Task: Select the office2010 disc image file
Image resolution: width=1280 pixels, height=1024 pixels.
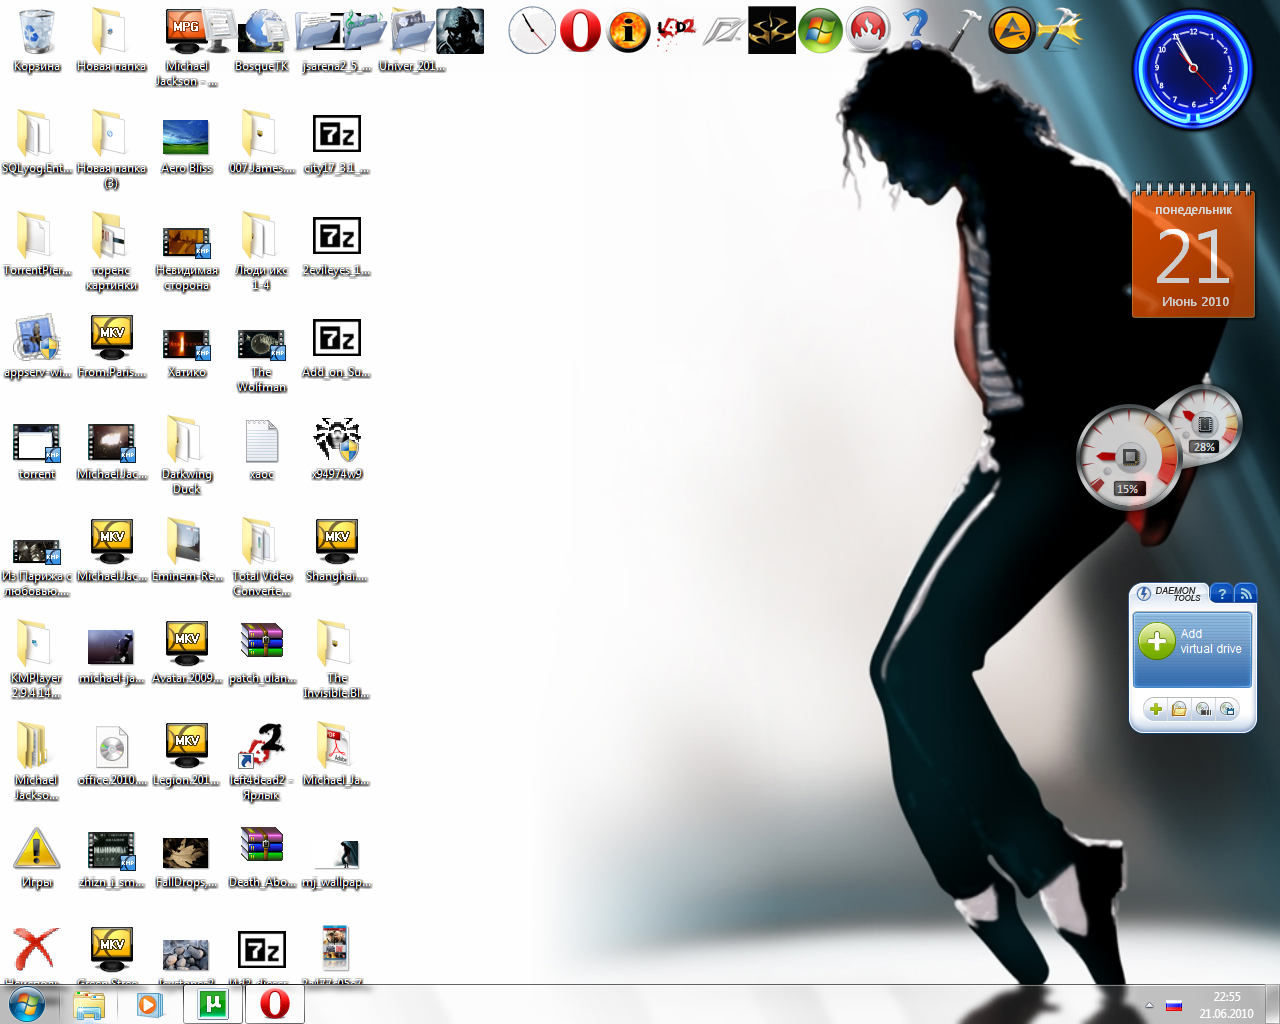Action: click(112, 755)
